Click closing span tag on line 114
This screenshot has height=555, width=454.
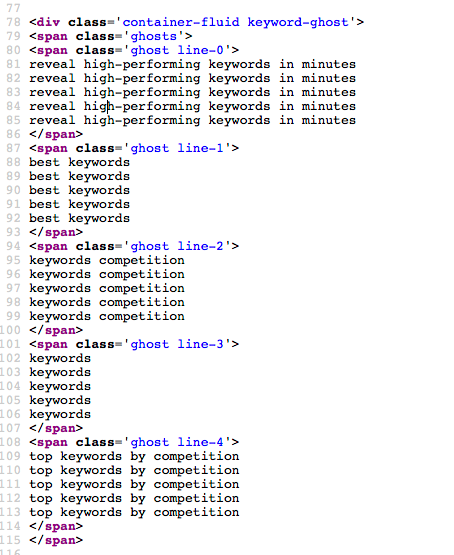point(56,526)
